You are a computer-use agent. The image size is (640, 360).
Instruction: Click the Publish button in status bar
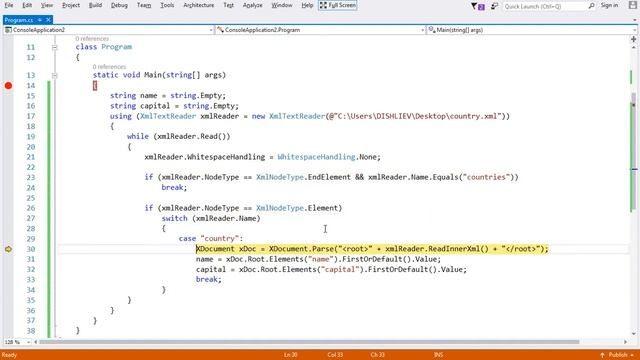click(x=618, y=355)
